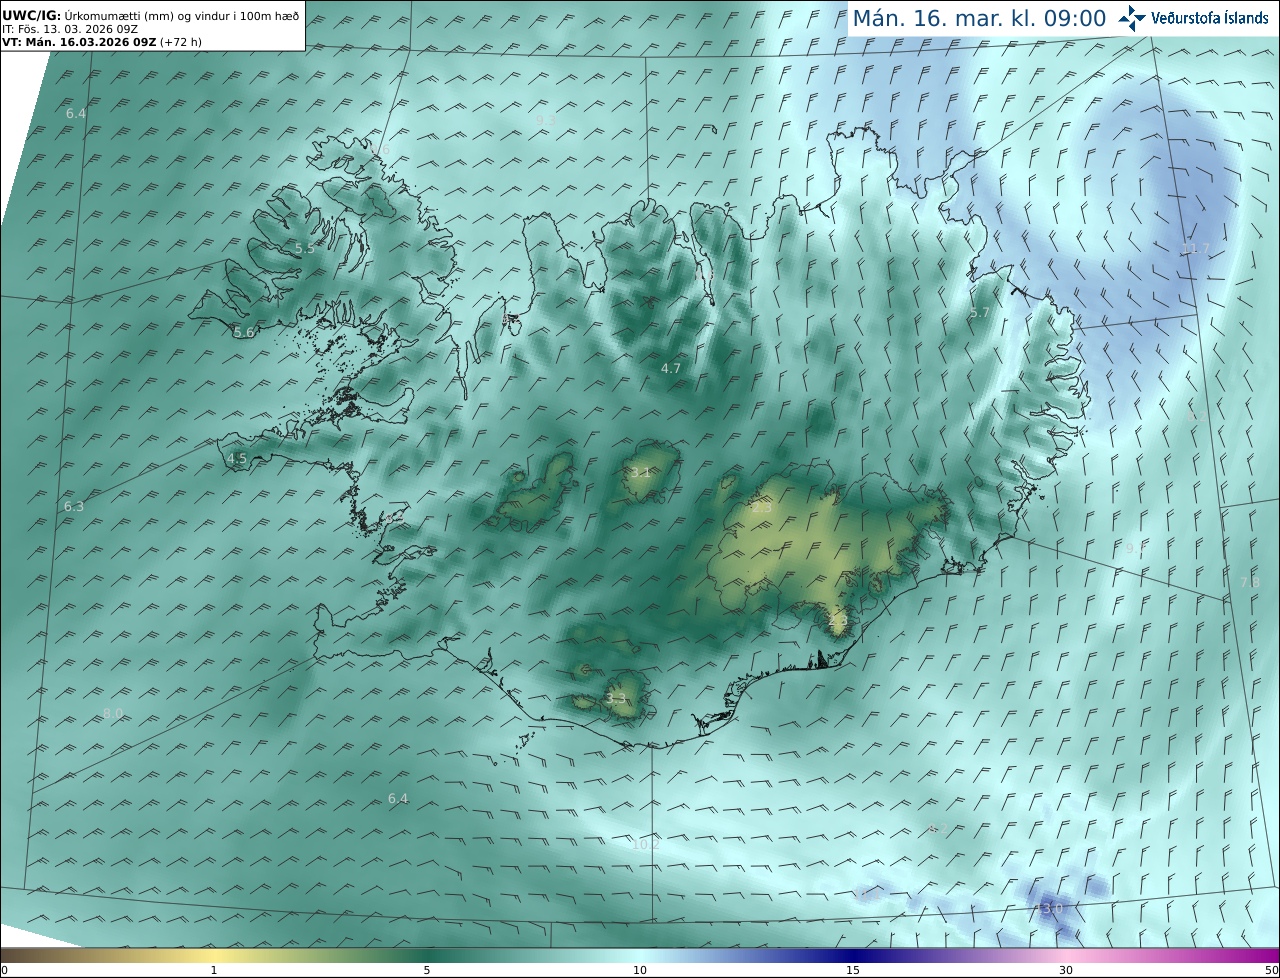This screenshot has height=978, width=1280.
Task: Click the 5.6 value label on the map
Action: pos(244,332)
